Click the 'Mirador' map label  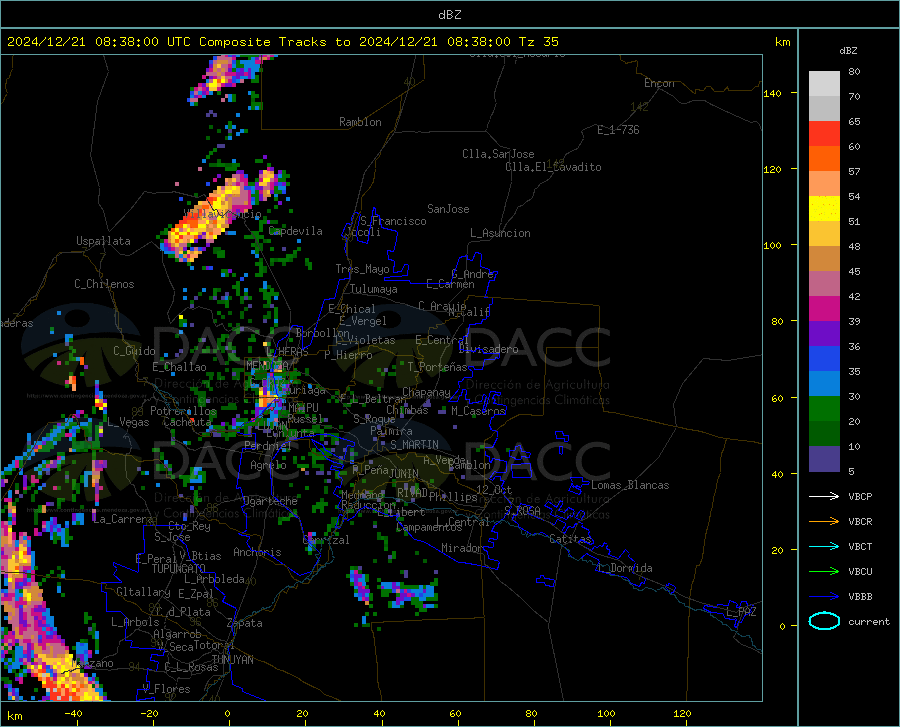(462, 548)
